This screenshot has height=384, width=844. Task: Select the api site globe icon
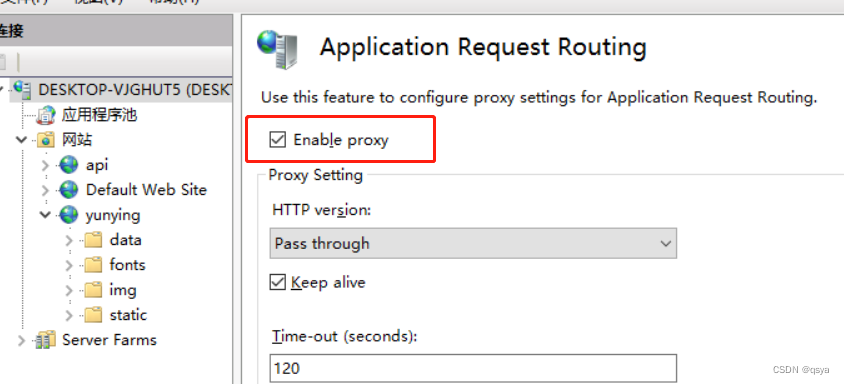pos(69,165)
